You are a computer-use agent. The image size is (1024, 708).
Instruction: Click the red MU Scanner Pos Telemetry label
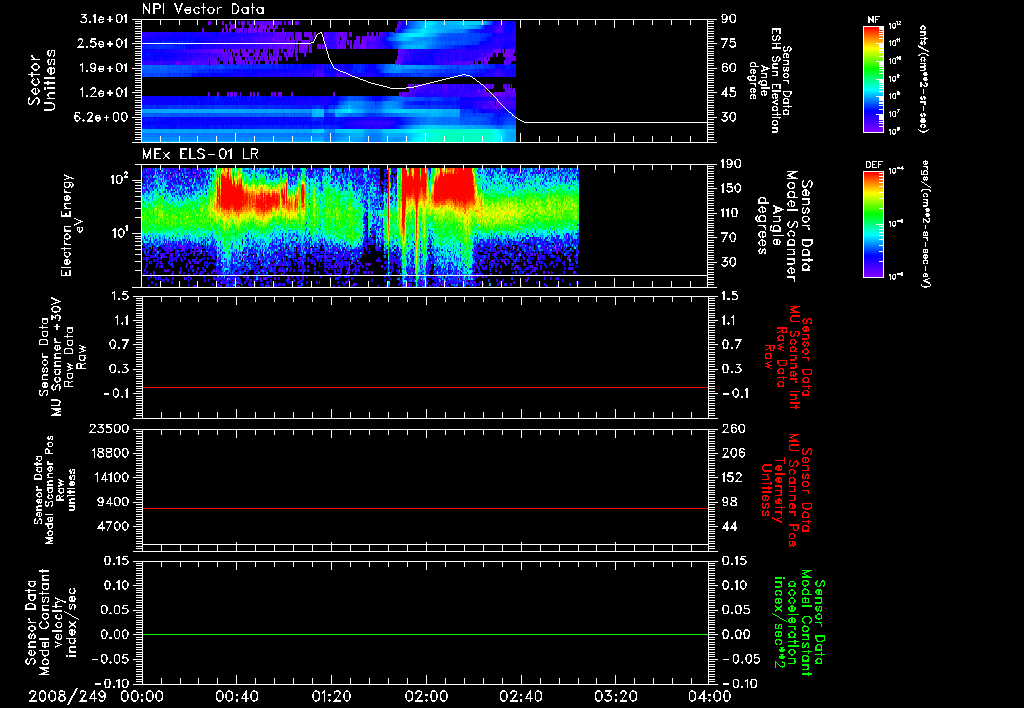pos(786,490)
